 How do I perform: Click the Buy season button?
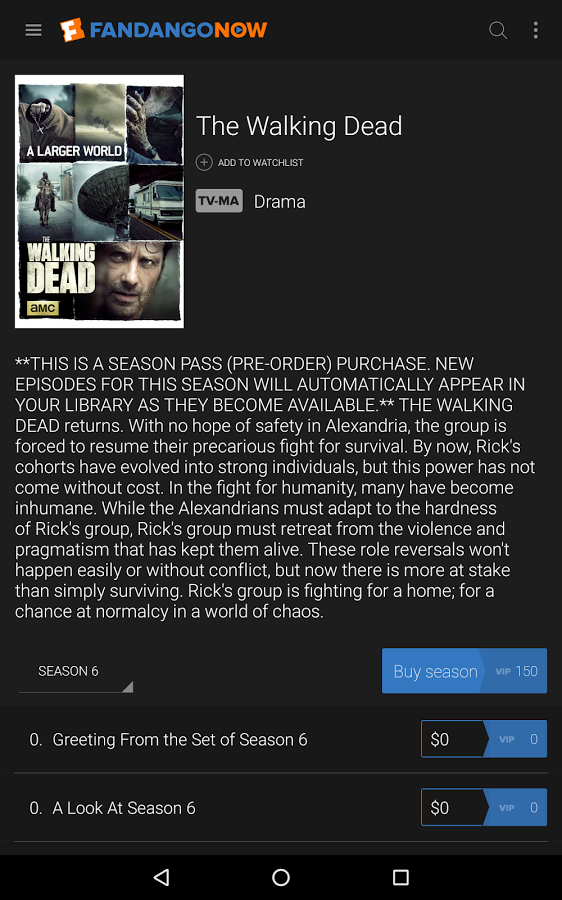click(x=435, y=671)
